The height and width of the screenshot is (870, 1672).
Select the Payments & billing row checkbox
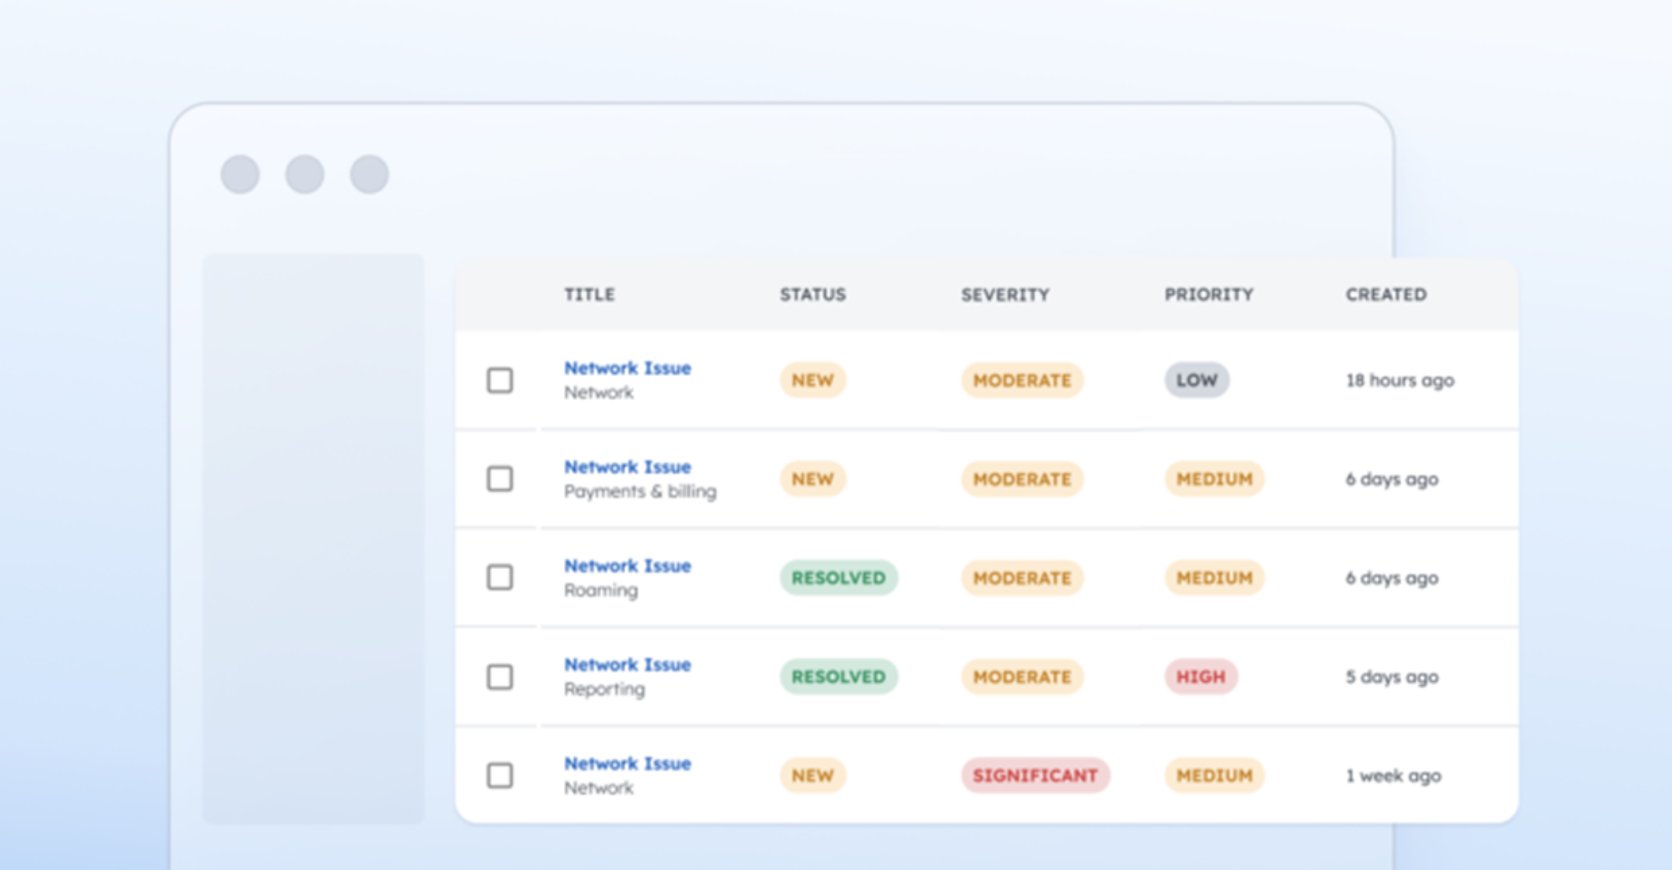[500, 479]
